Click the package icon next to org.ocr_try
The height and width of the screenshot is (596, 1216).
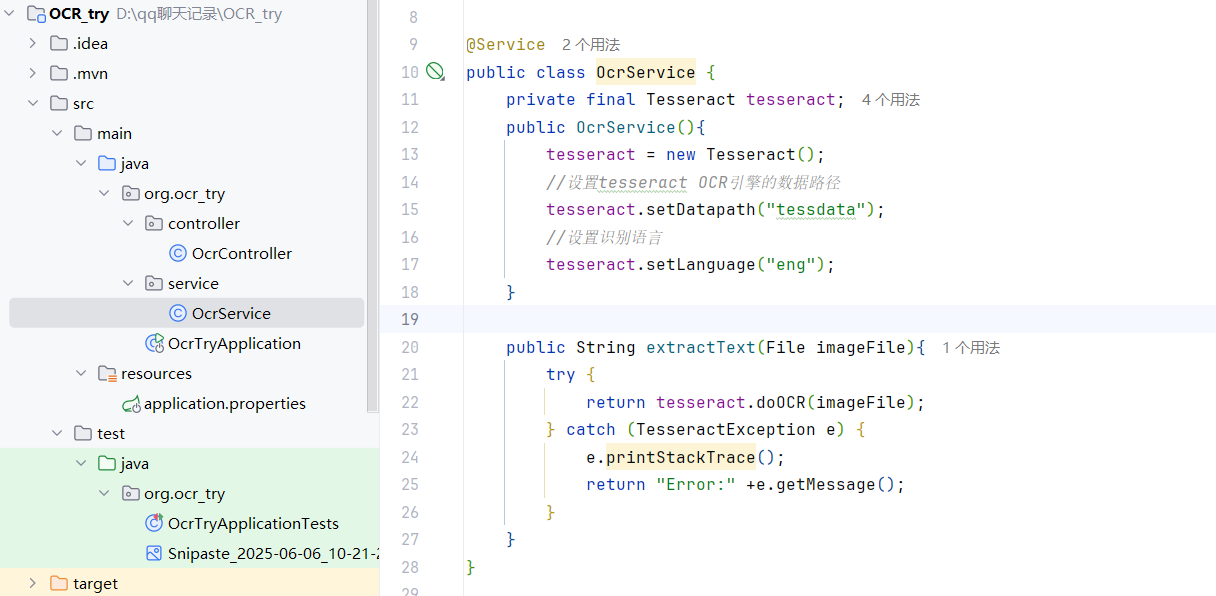tap(128, 193)
